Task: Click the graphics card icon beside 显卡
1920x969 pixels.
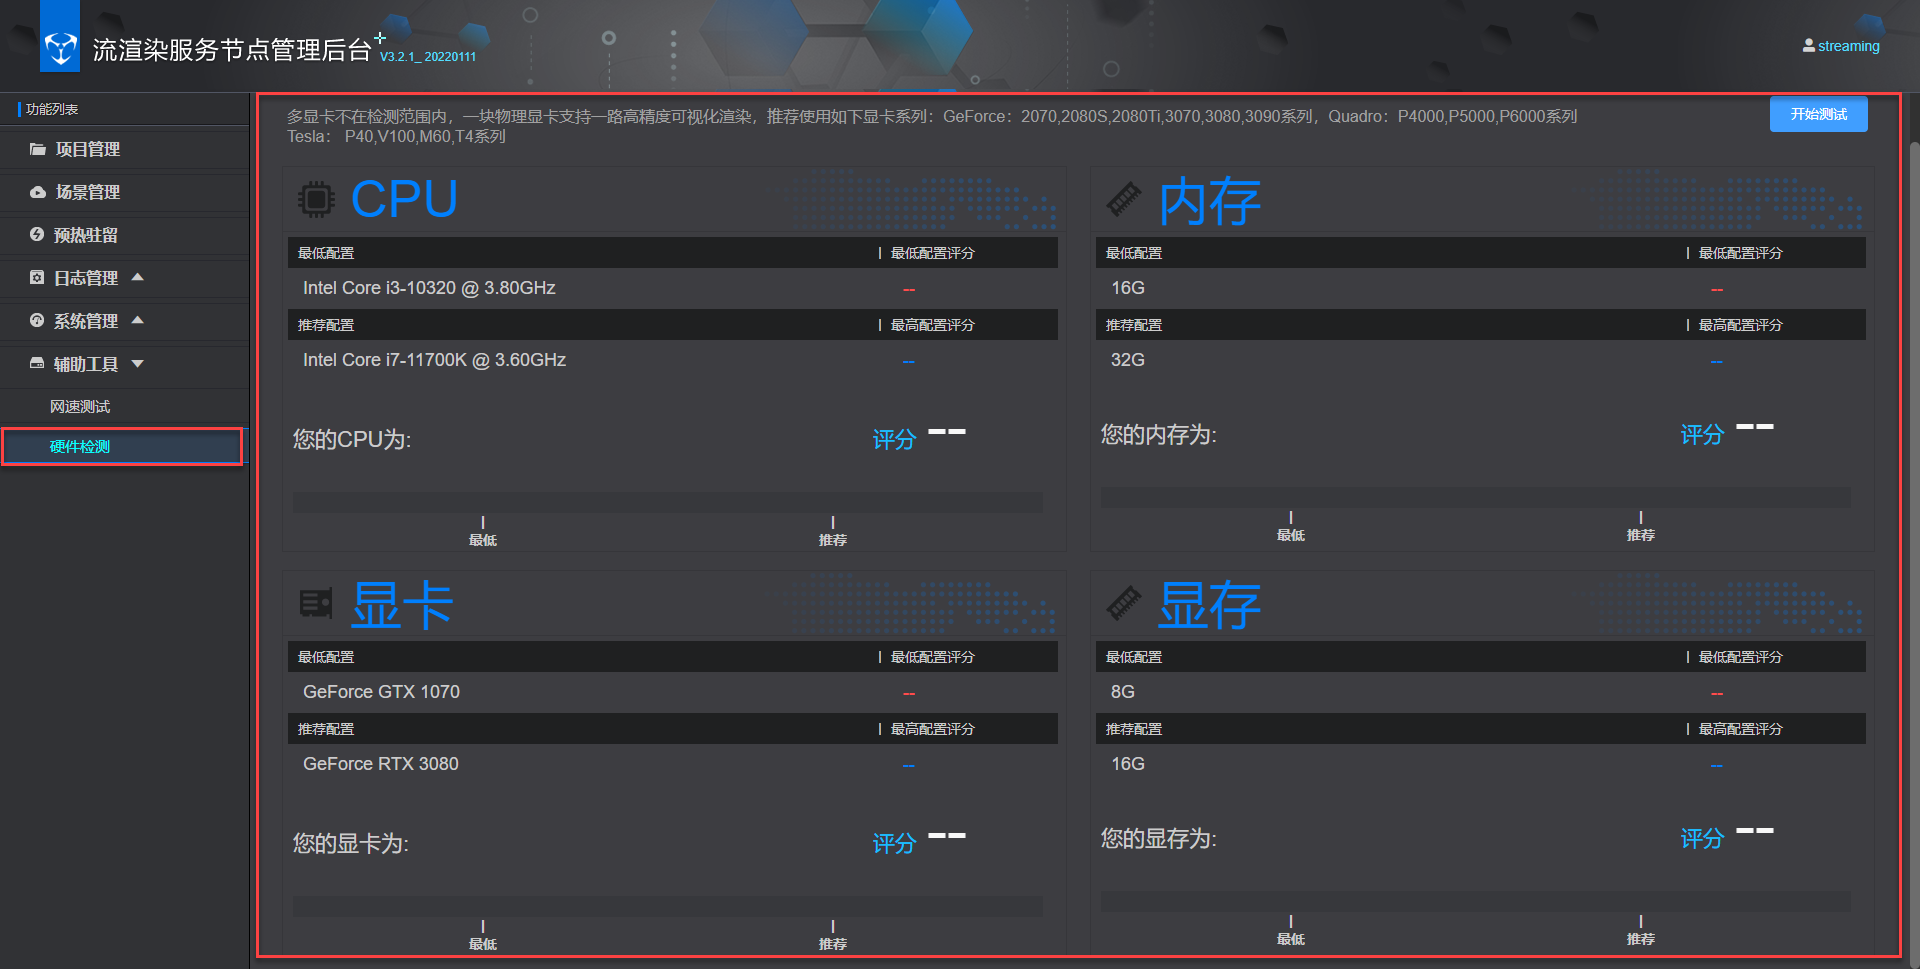Action: (x=316, y=603)
